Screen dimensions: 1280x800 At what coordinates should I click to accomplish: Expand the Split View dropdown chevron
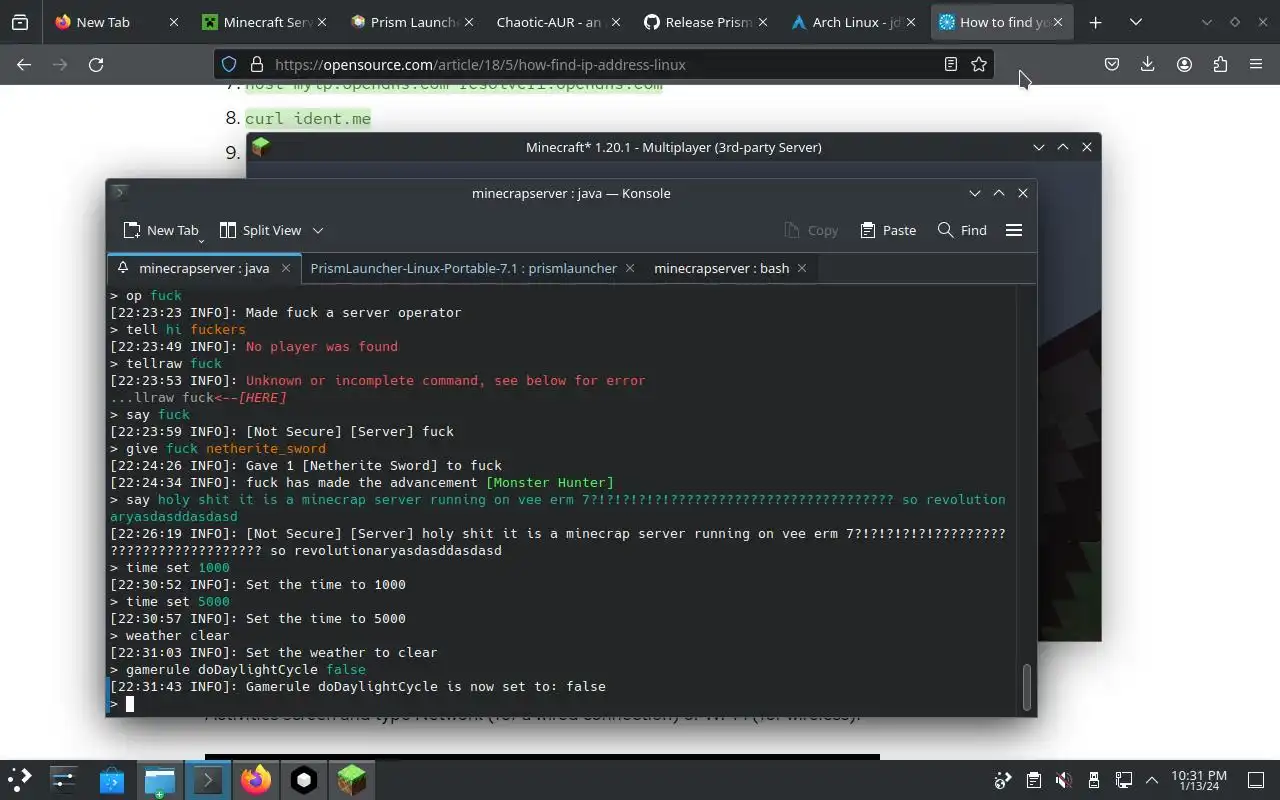(x=318, y=230)
